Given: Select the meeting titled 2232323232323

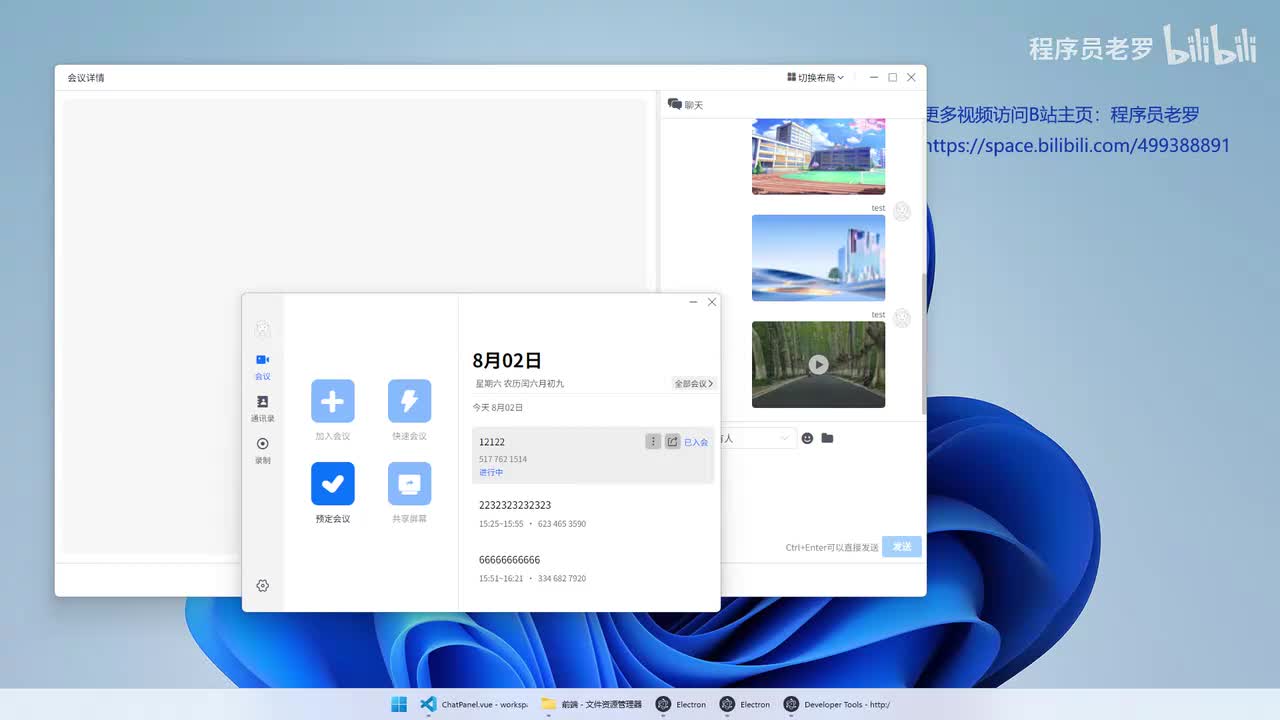Looking at the screenshot, I should [593, 513].
